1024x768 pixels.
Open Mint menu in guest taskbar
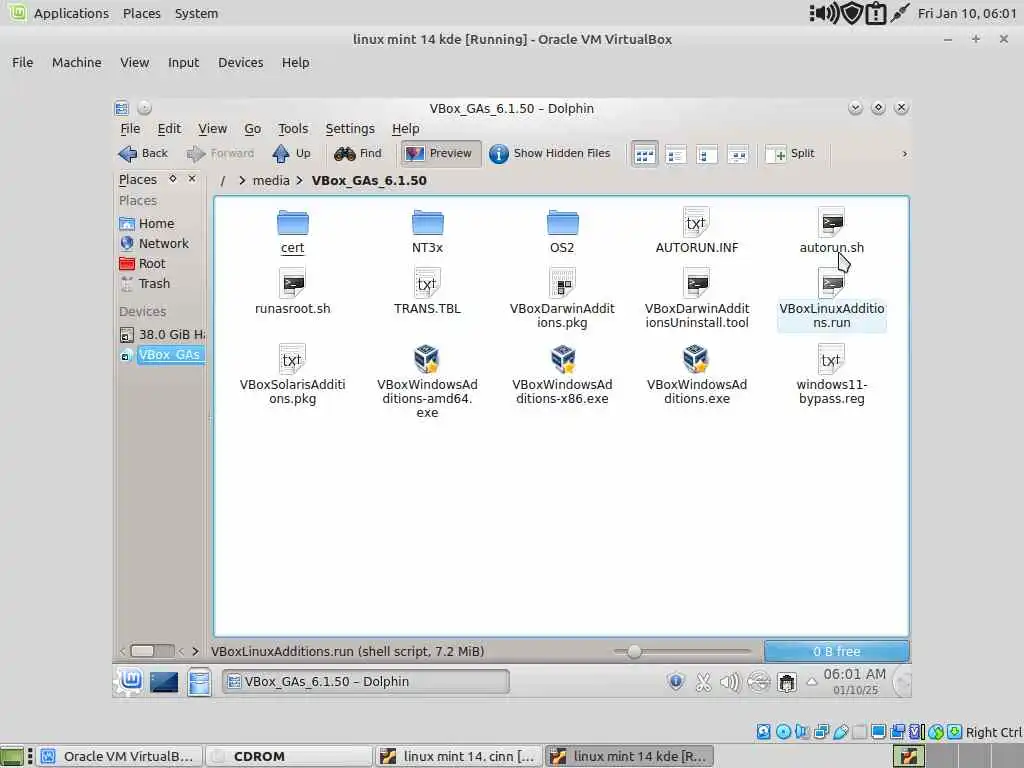131,682
